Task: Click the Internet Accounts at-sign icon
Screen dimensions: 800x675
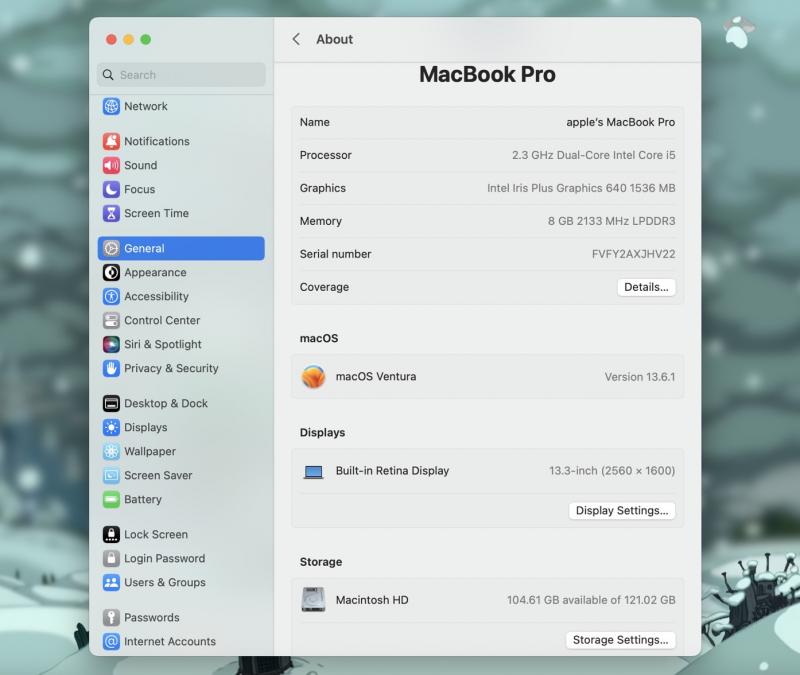Action: [111, 642]
